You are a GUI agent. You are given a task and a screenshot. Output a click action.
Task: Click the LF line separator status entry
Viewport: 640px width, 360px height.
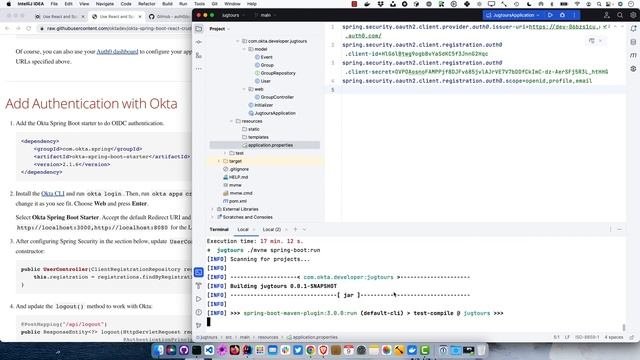point(567,338)
